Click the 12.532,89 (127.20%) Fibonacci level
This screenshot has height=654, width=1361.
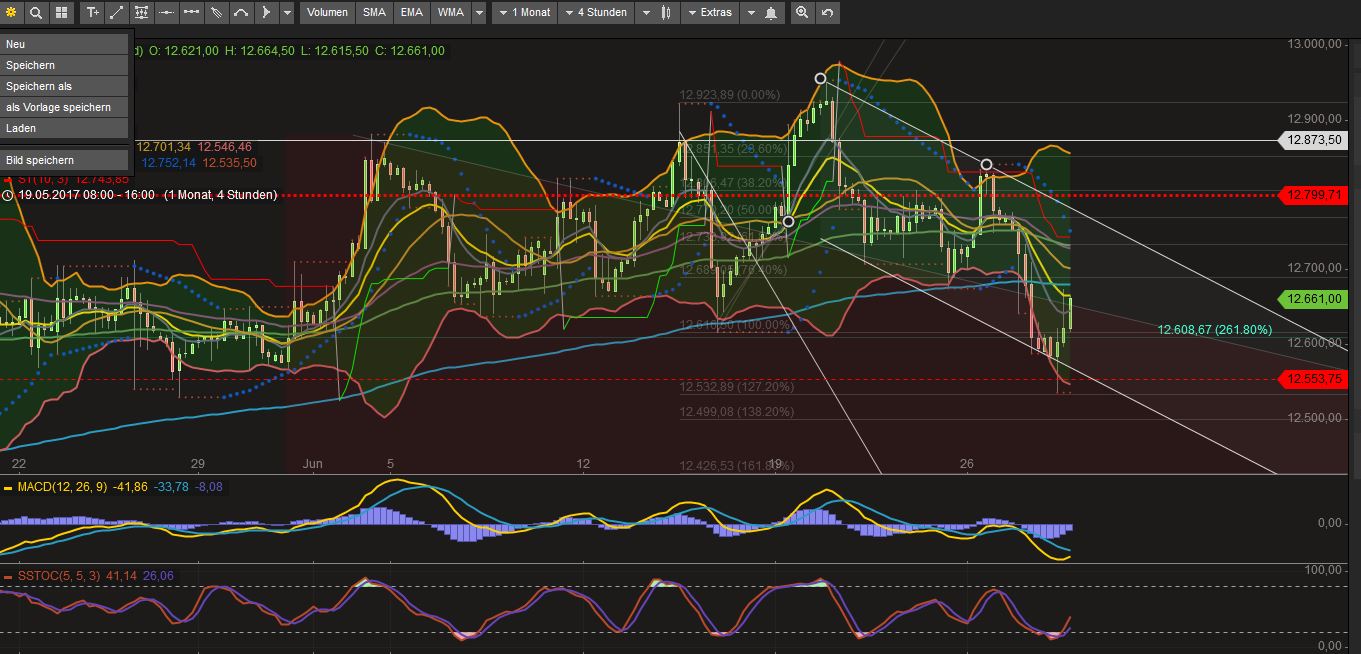click(x=737, y=386)
